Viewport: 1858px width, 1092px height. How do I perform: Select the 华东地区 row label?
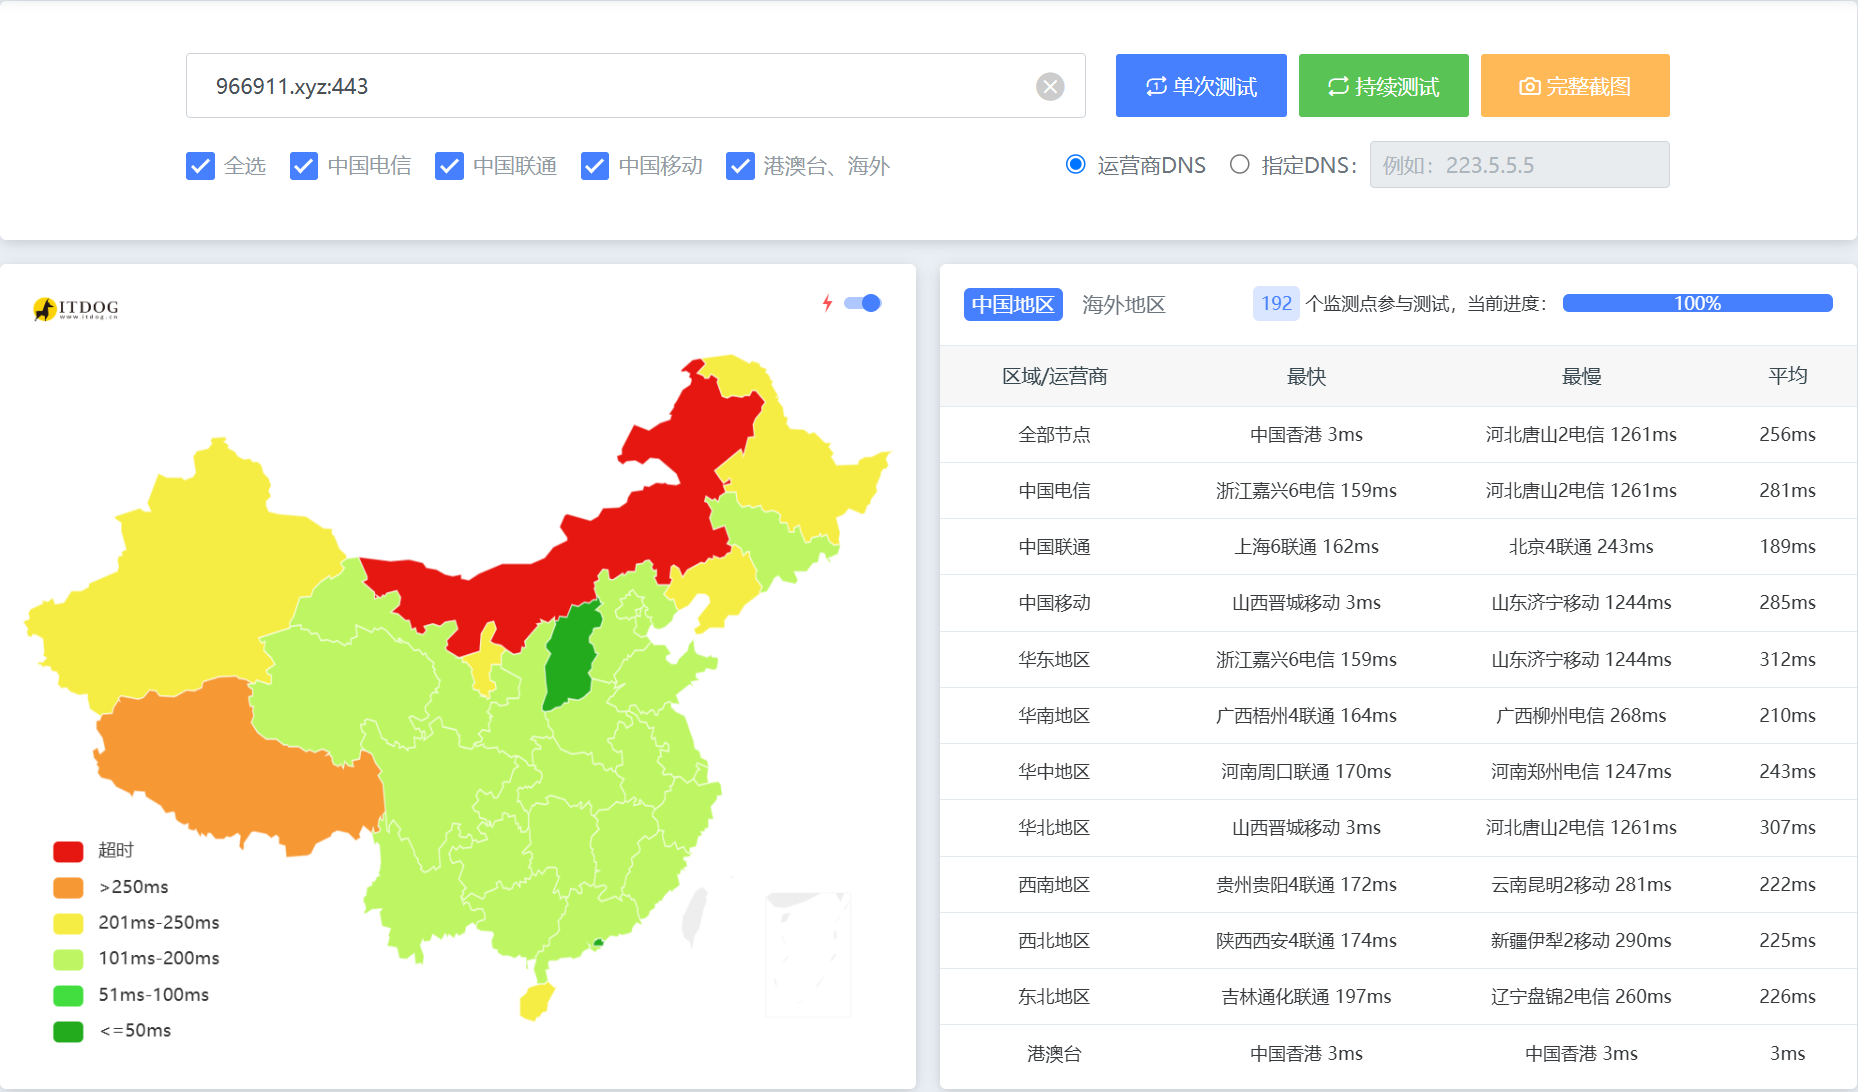point(1054,659)
